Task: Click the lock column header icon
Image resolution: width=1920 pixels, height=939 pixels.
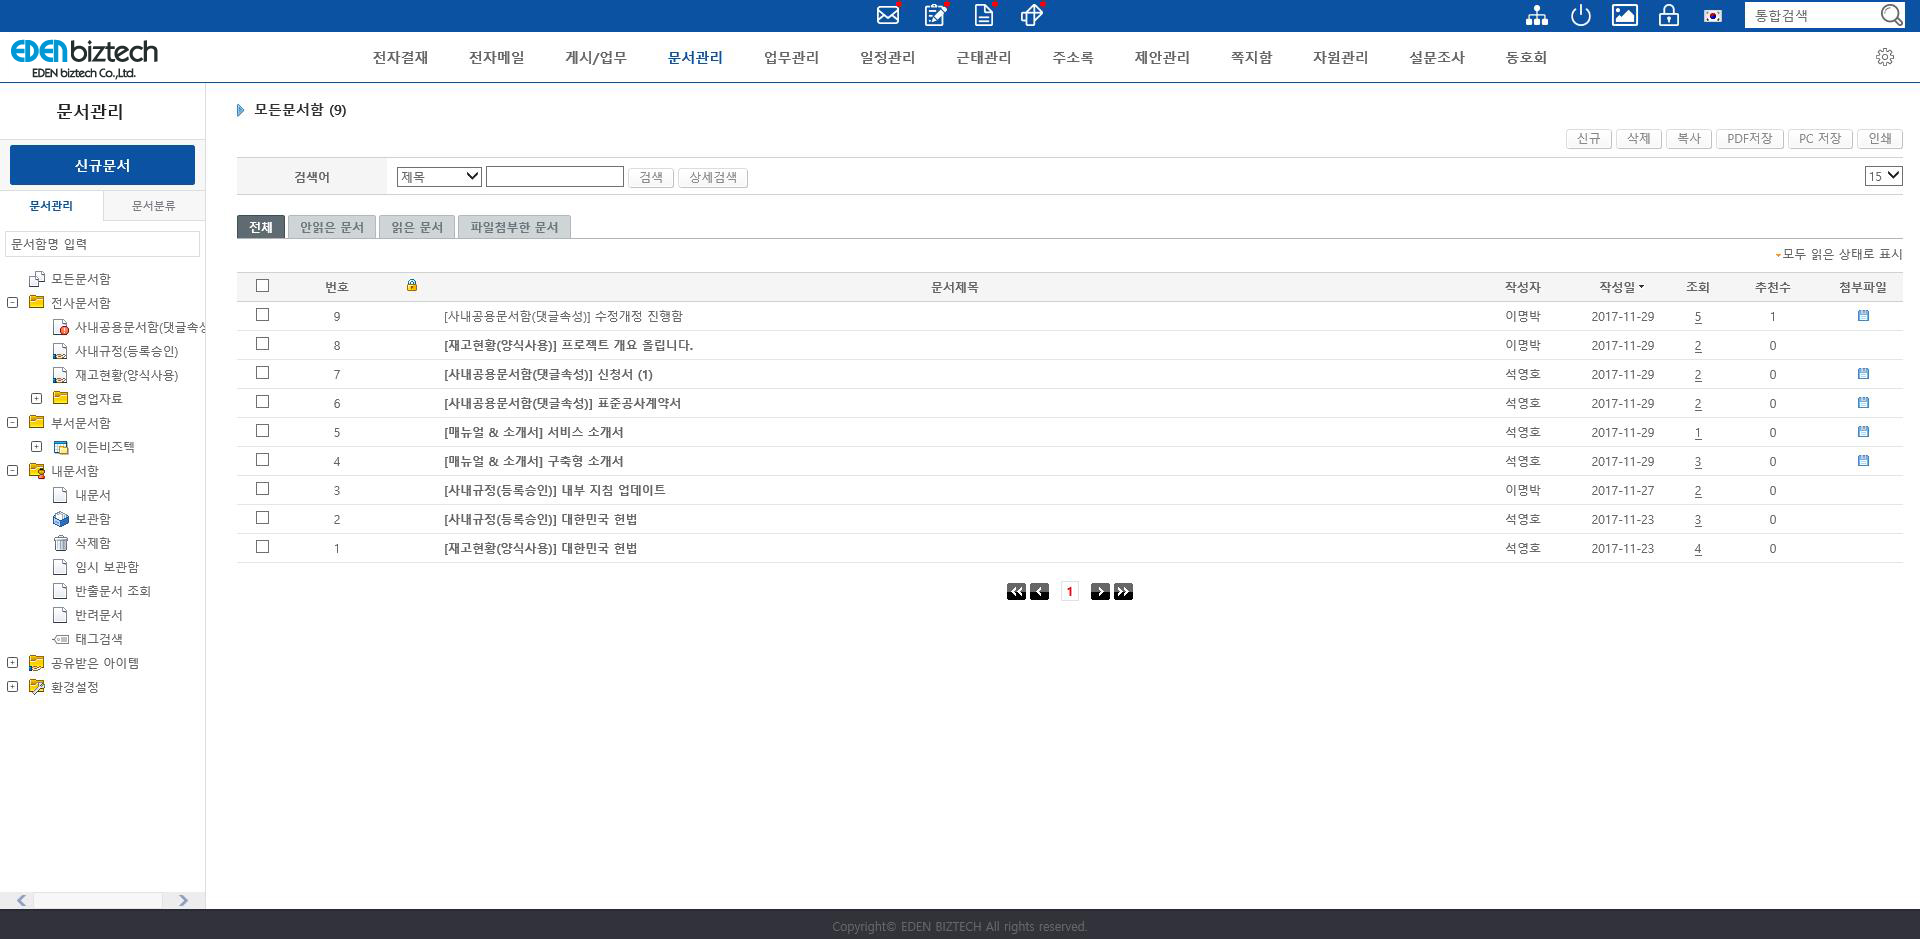Action: 411,286
